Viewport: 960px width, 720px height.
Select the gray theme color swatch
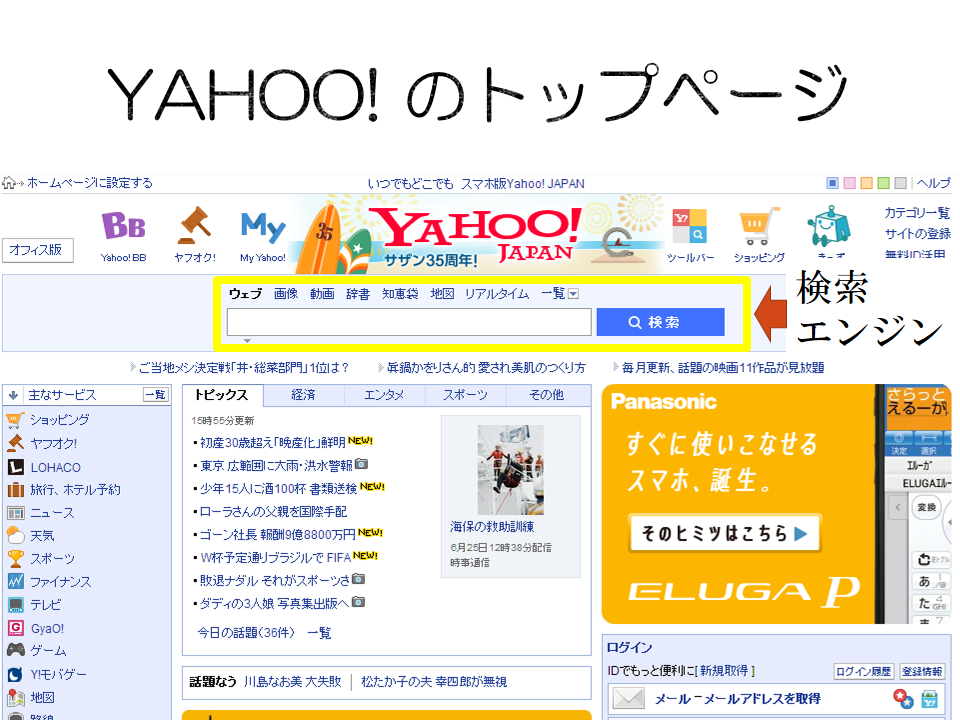(900, 182)
